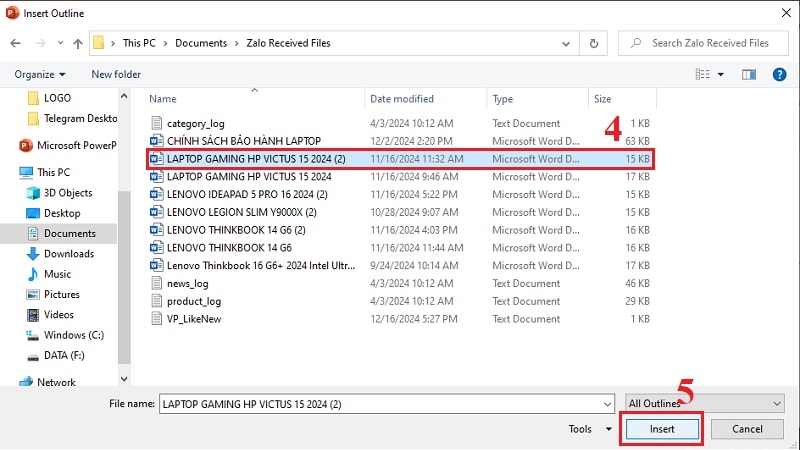Open 3D Objects in navigation pane
Image resolution: width=800 pixels, height=450 pixels.
click(68, 193)
